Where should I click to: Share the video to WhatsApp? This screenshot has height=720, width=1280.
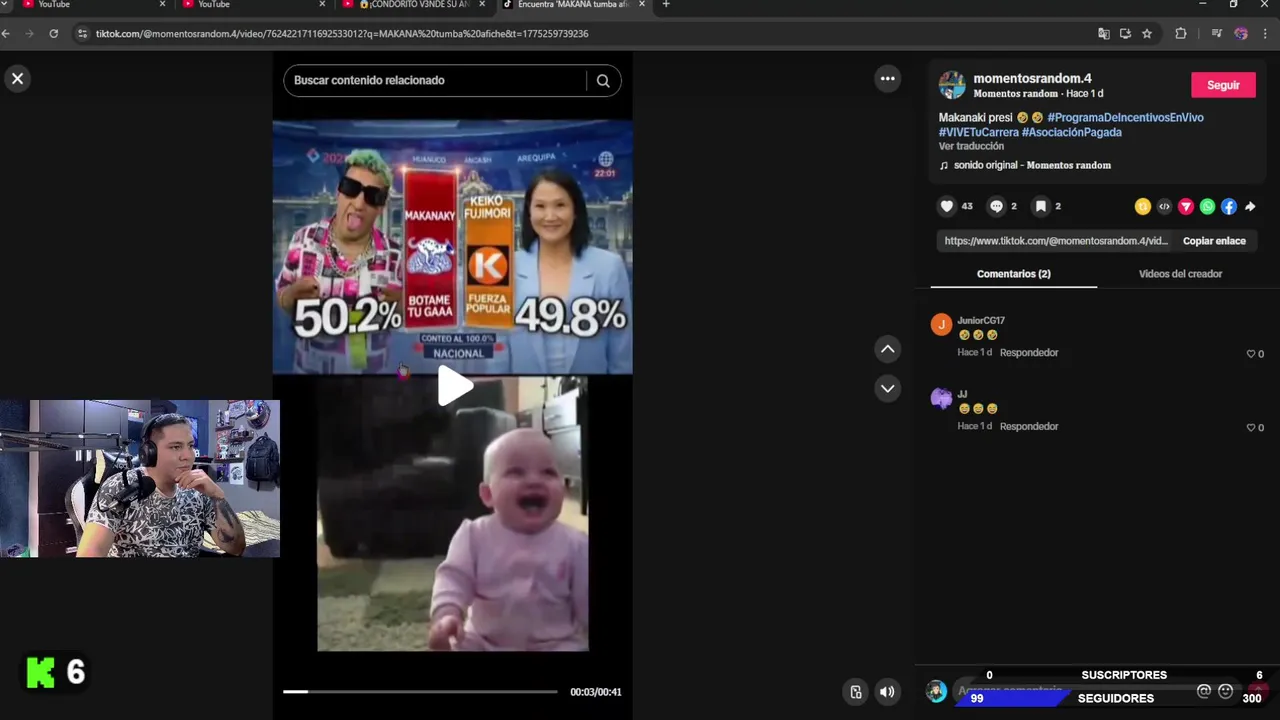pyautogui.click(x=1207, y=207)
